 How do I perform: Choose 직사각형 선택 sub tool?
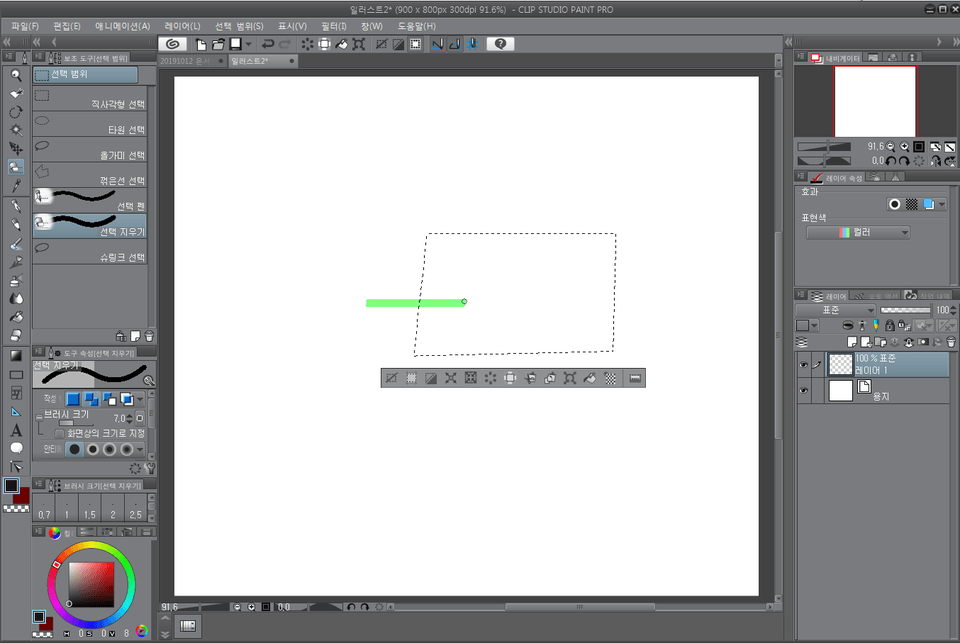point(89,98)
